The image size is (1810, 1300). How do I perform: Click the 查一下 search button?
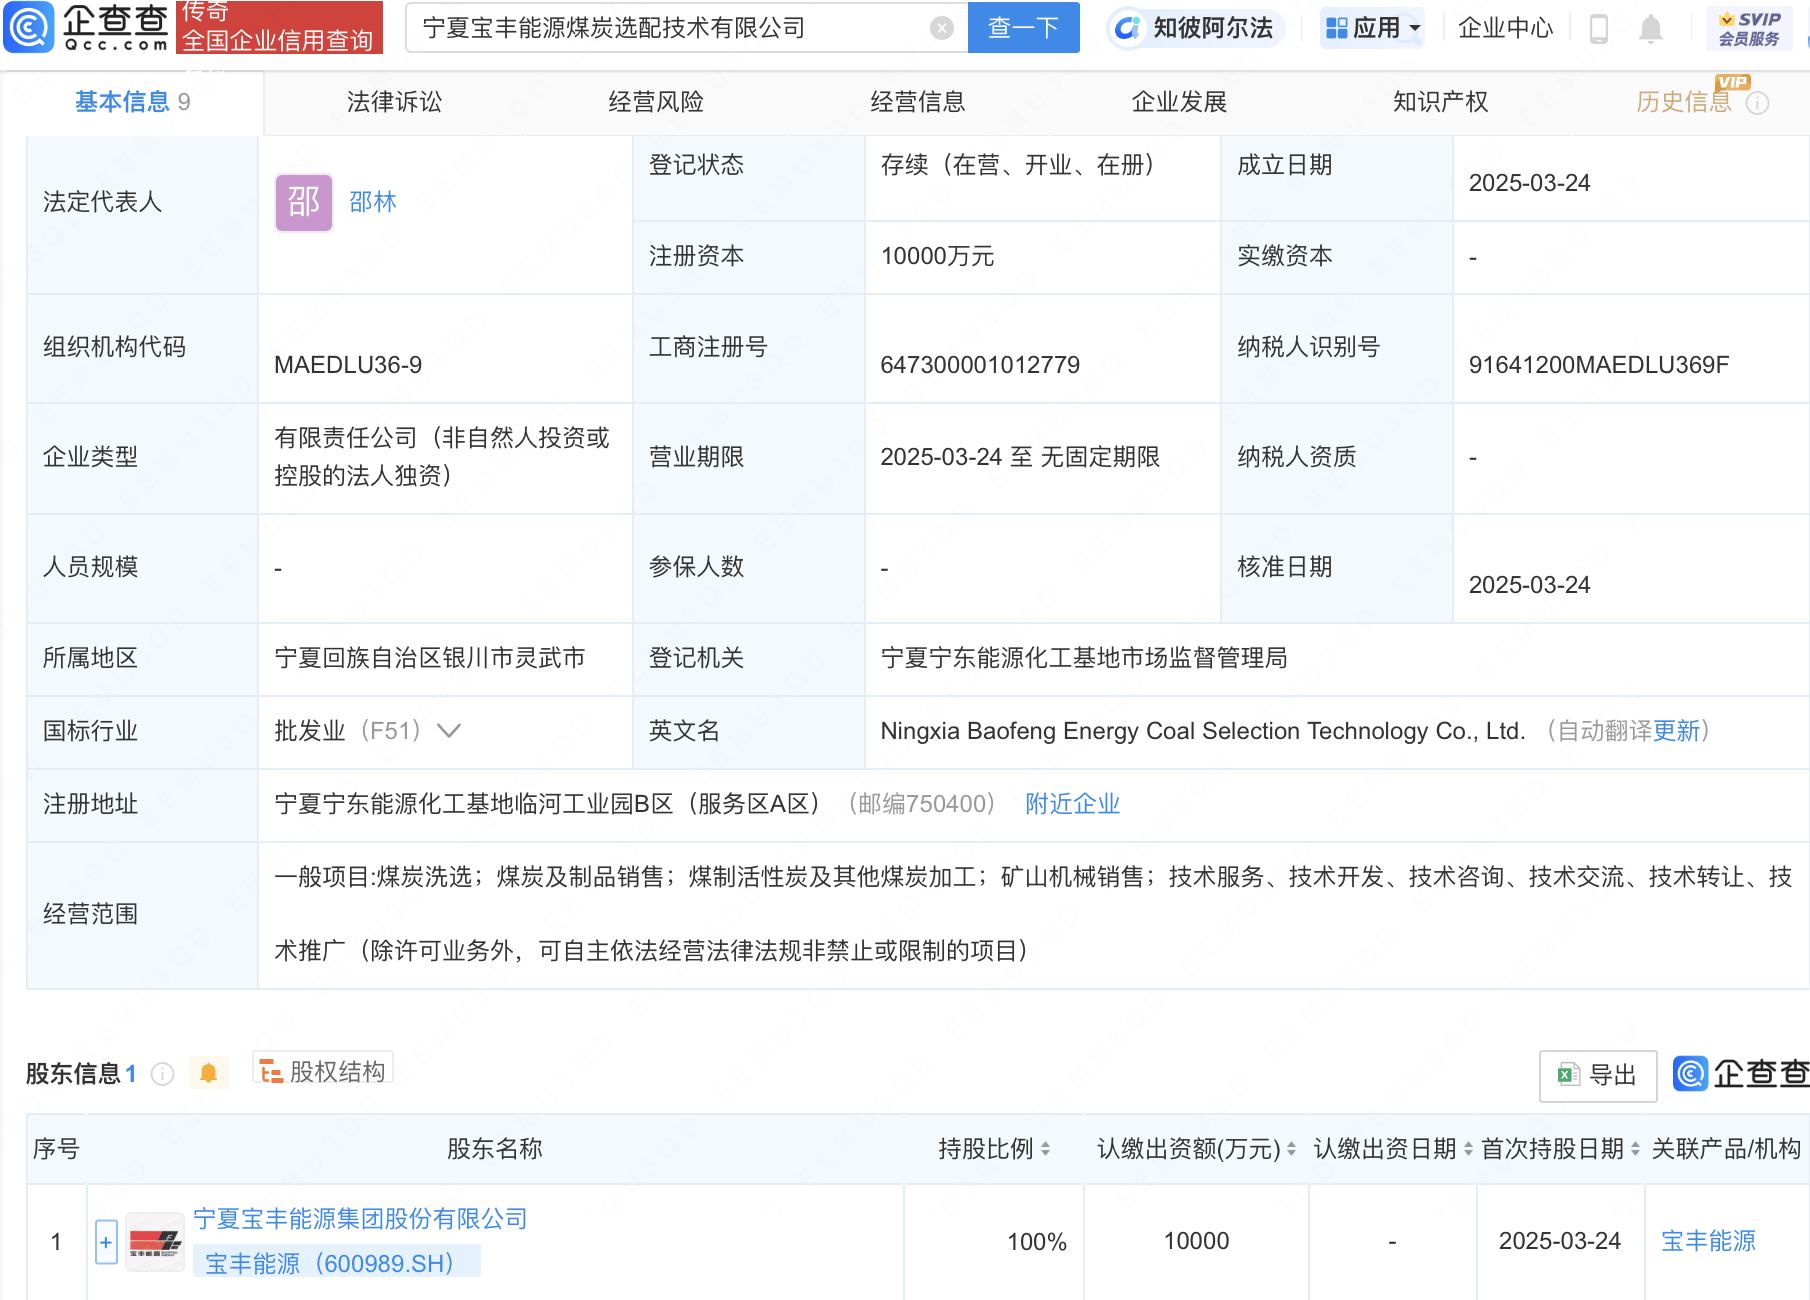click(1024, 28)
